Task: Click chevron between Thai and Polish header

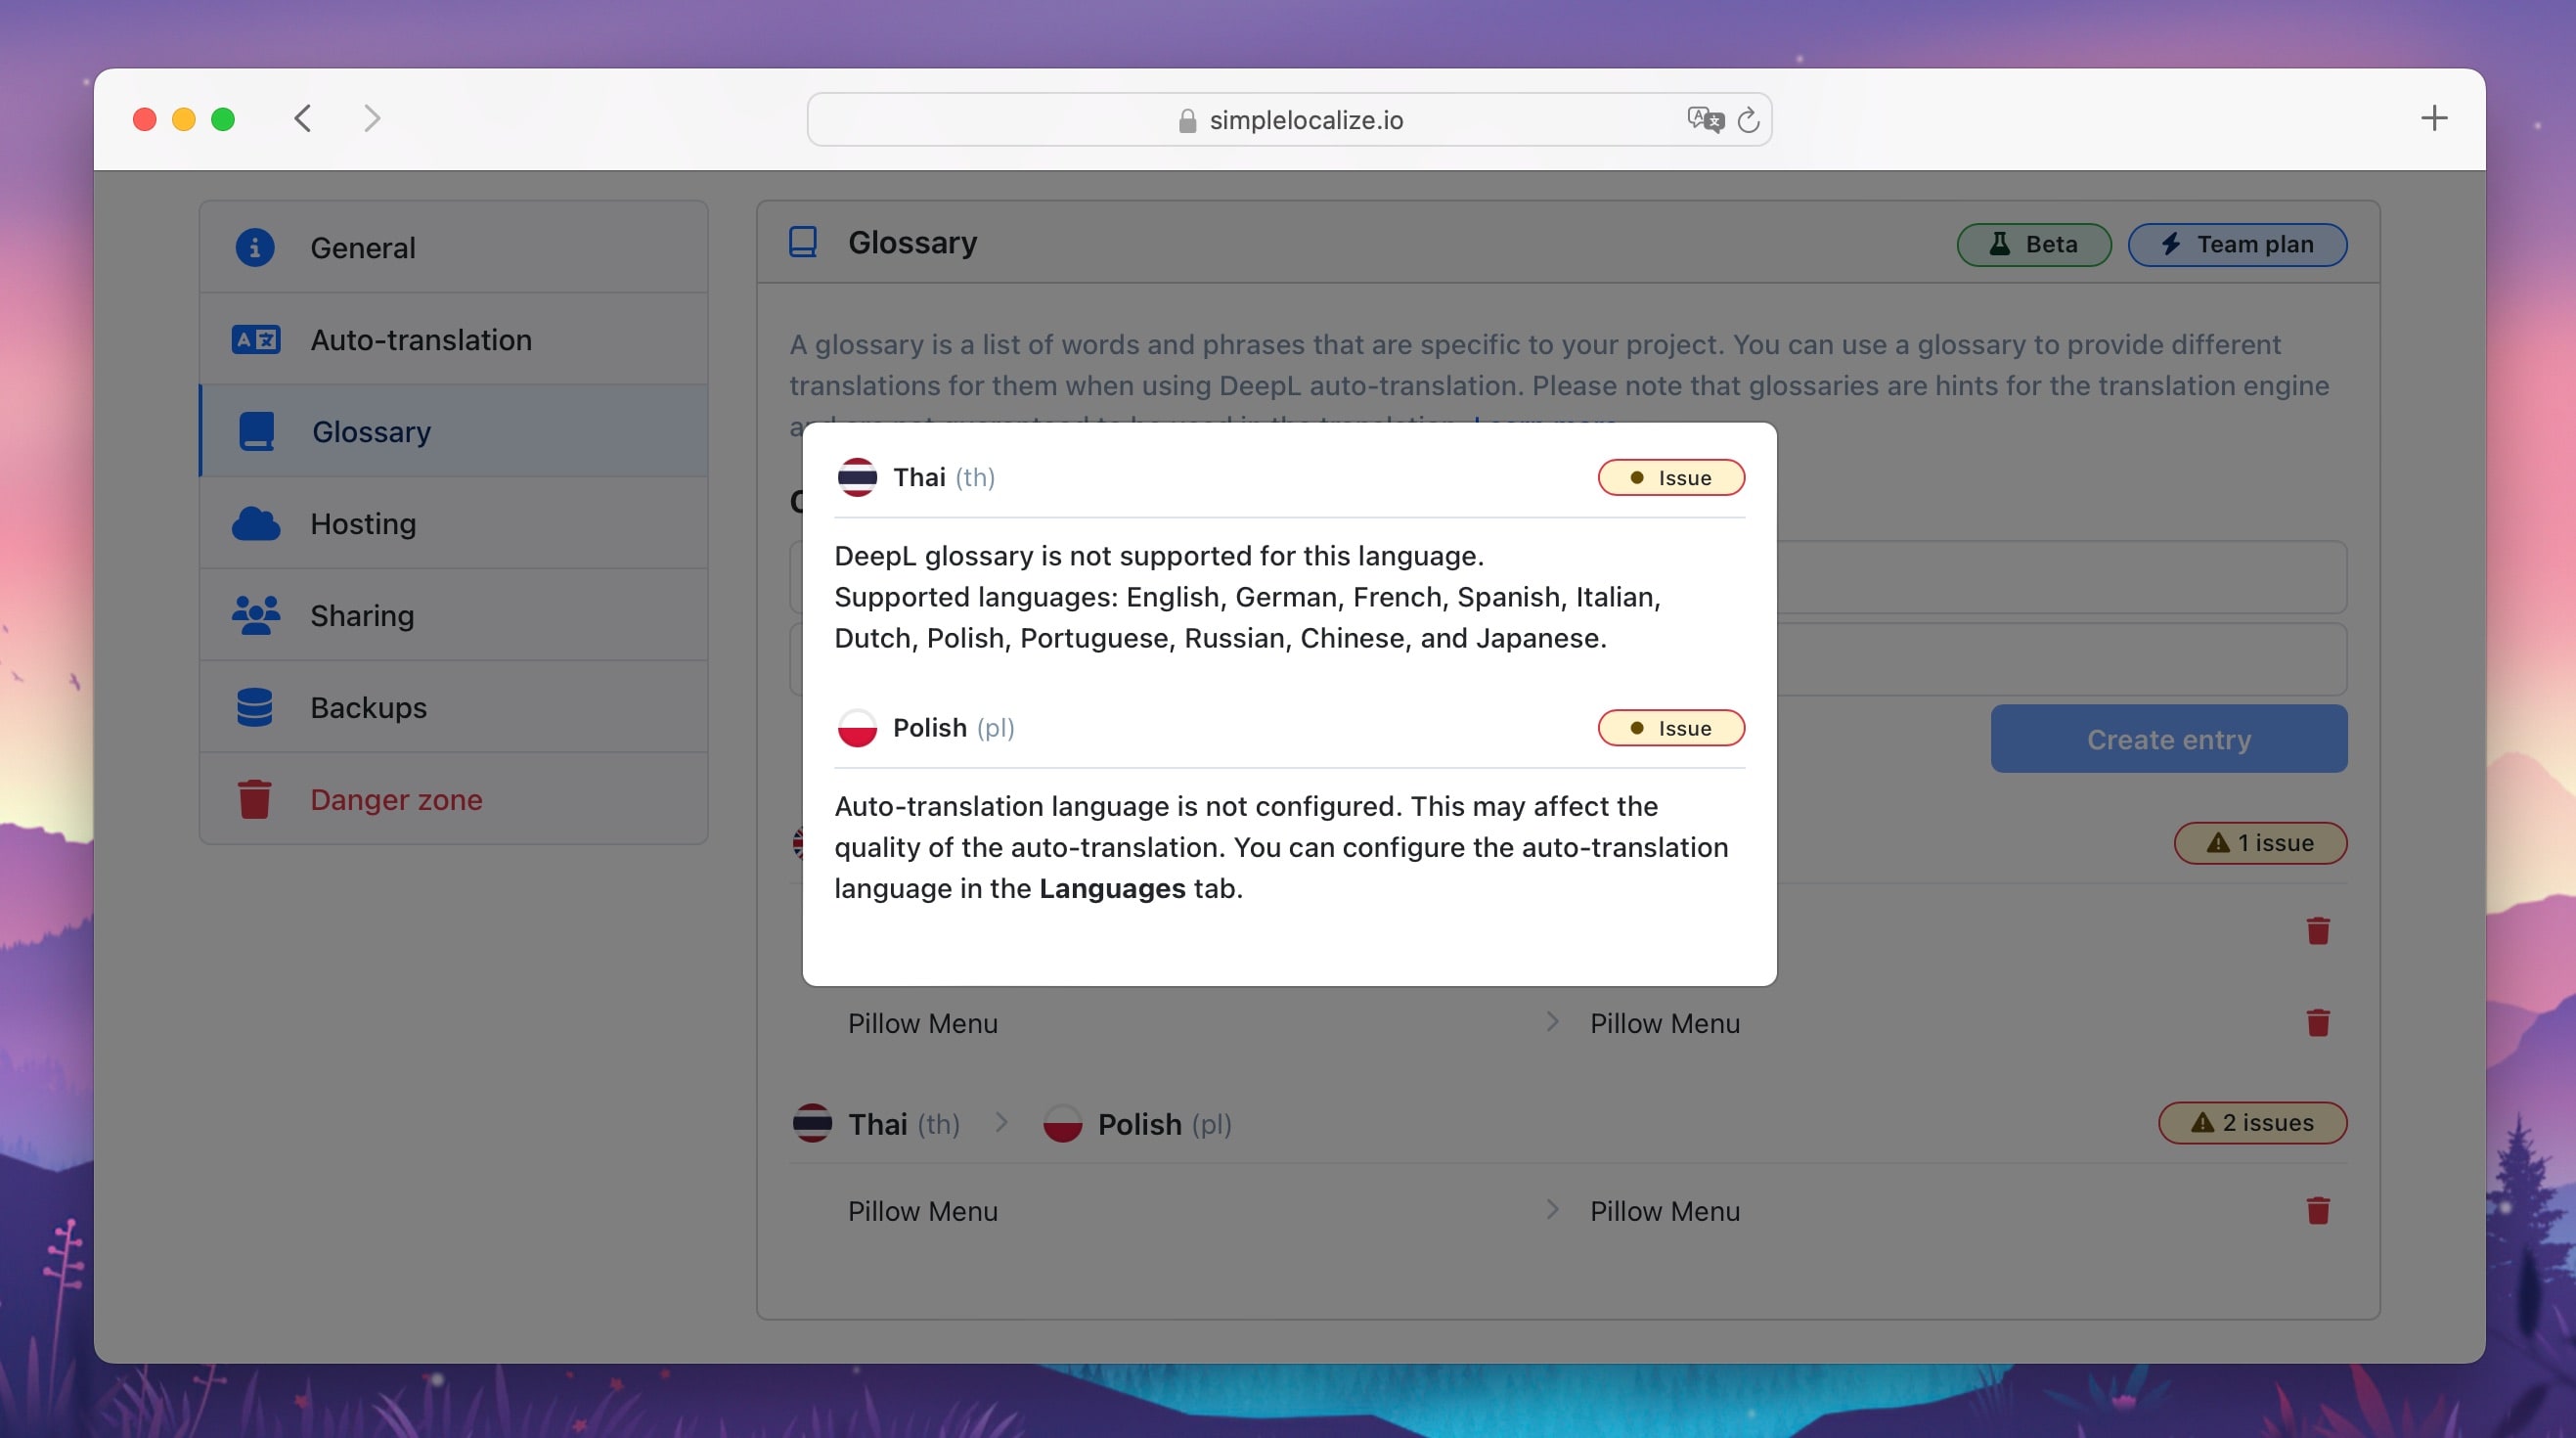Action: [x=1001, y=1122]
